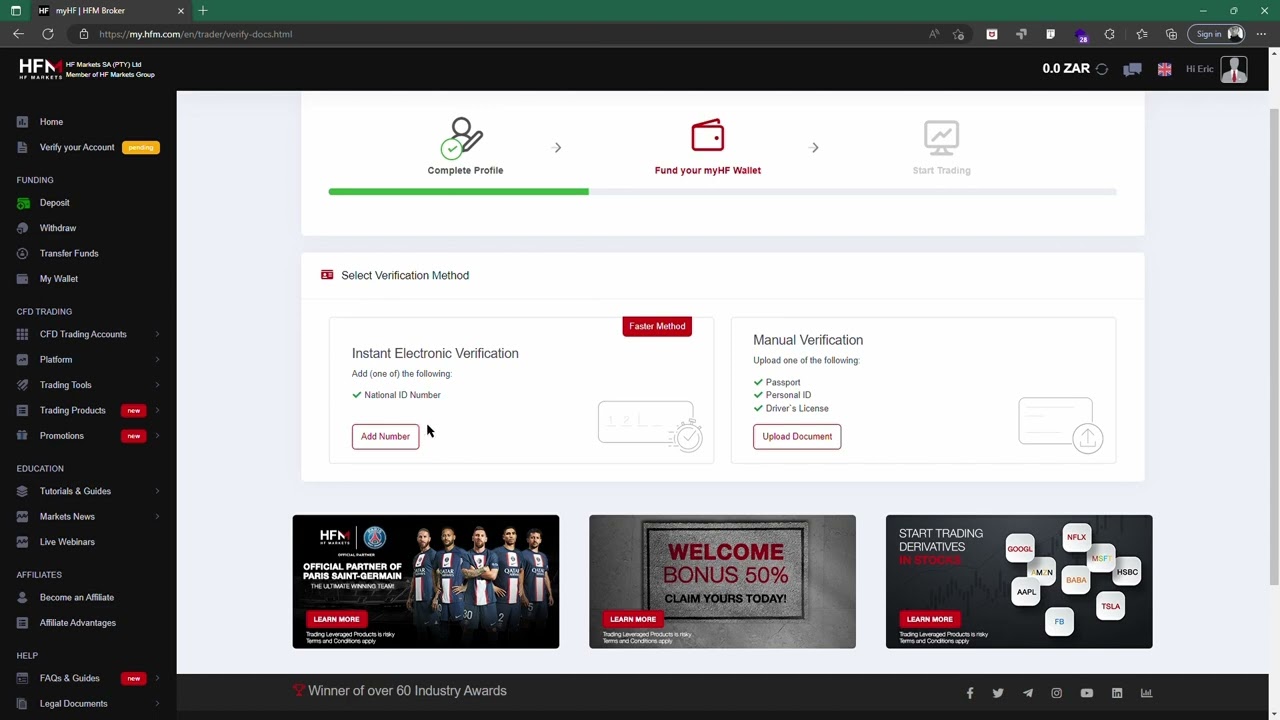The height and width of the screenshot is (720, 1280).
Task: Open the HFM Facebook page icon
Action: (x=969, y=693)
